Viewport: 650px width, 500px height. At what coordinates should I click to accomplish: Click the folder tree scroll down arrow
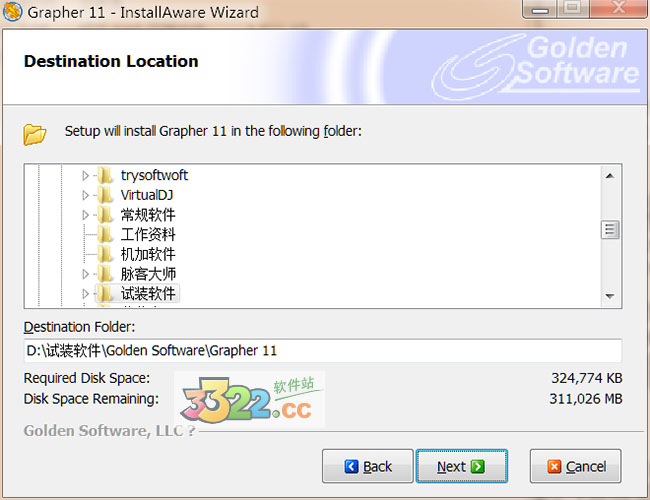click(610, 296)
